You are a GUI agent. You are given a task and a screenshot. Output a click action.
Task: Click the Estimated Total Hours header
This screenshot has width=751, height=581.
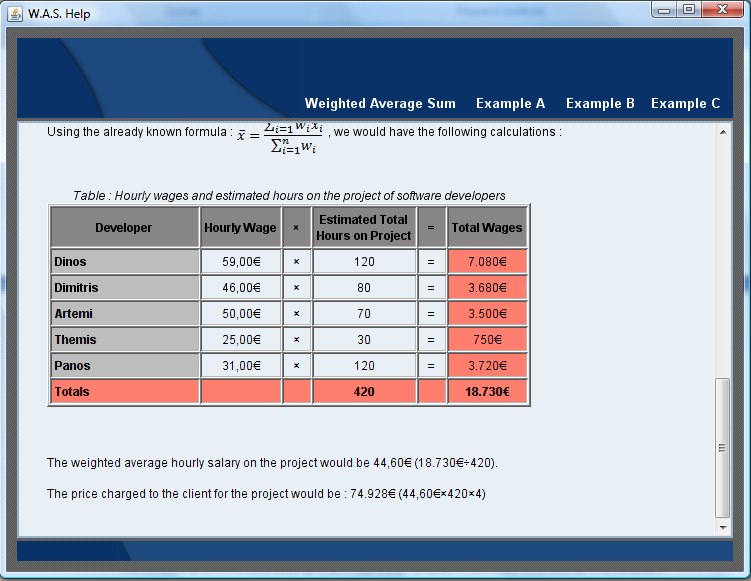click(x=364, y=228)
